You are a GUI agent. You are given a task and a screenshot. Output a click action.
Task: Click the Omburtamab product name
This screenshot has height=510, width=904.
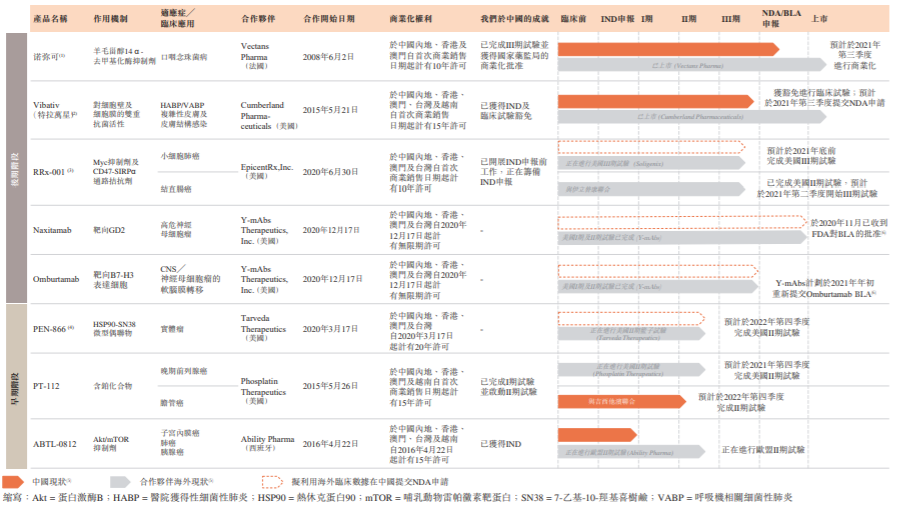click(56, 279)
